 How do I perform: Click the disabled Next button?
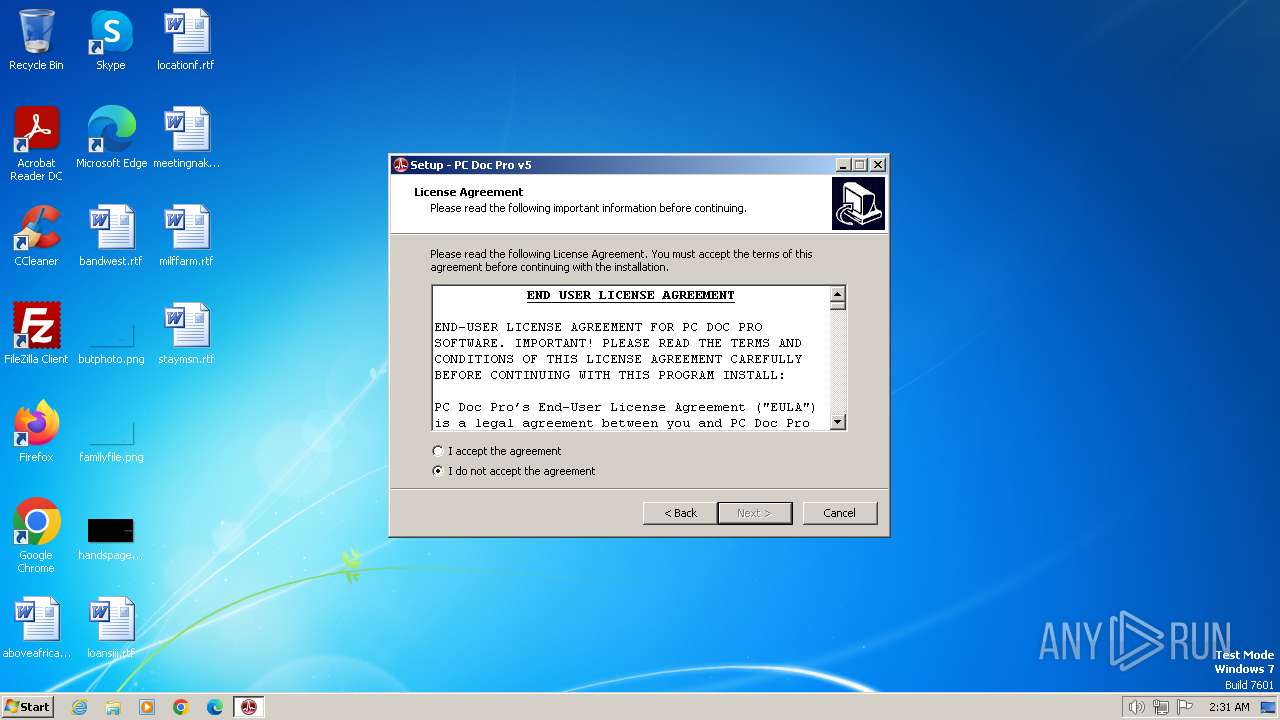tap(755, 513)
